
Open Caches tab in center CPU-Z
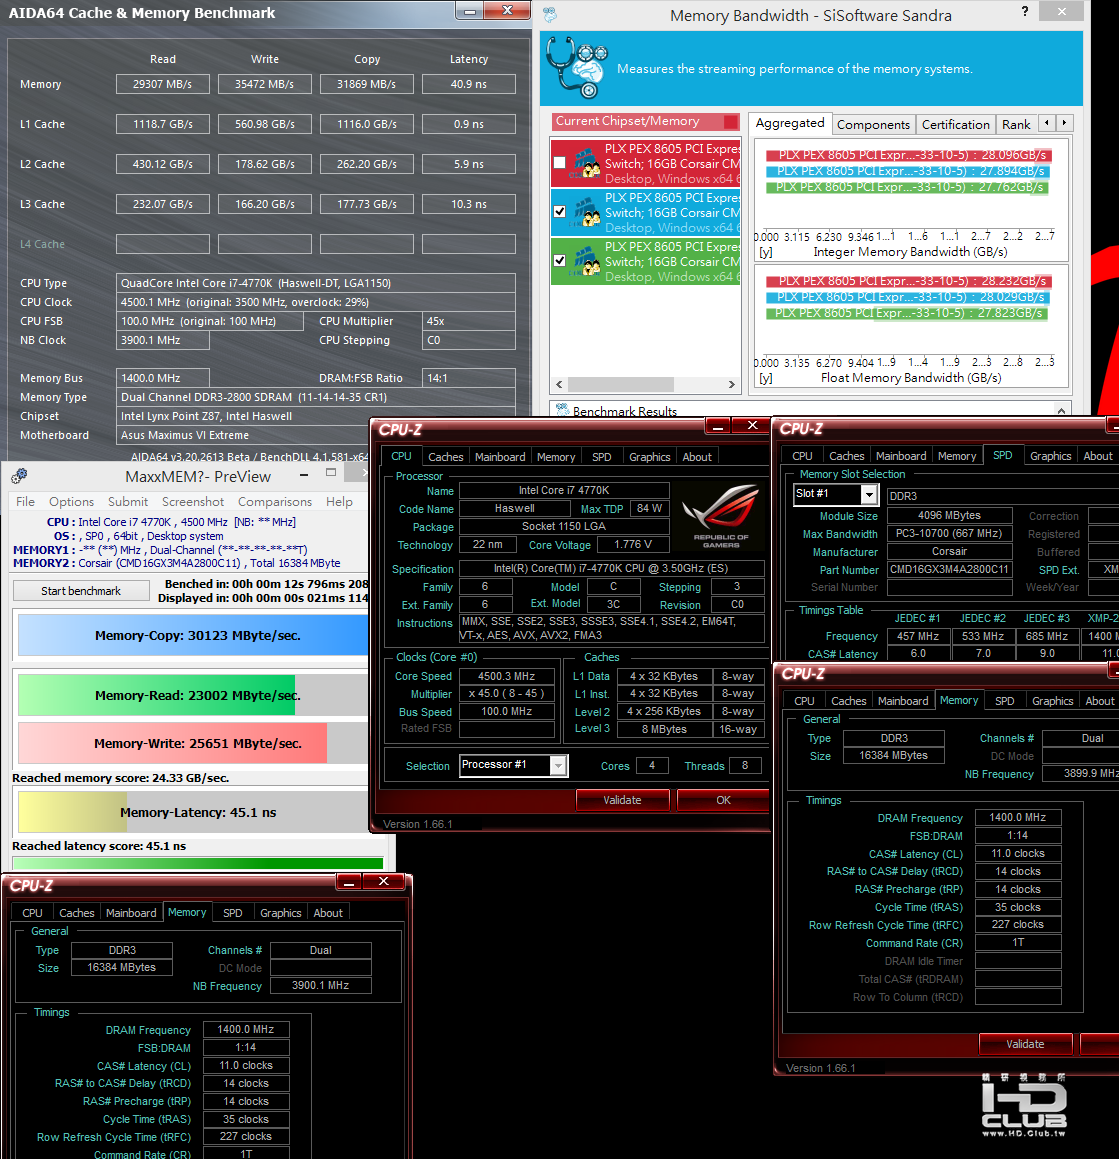445,457
